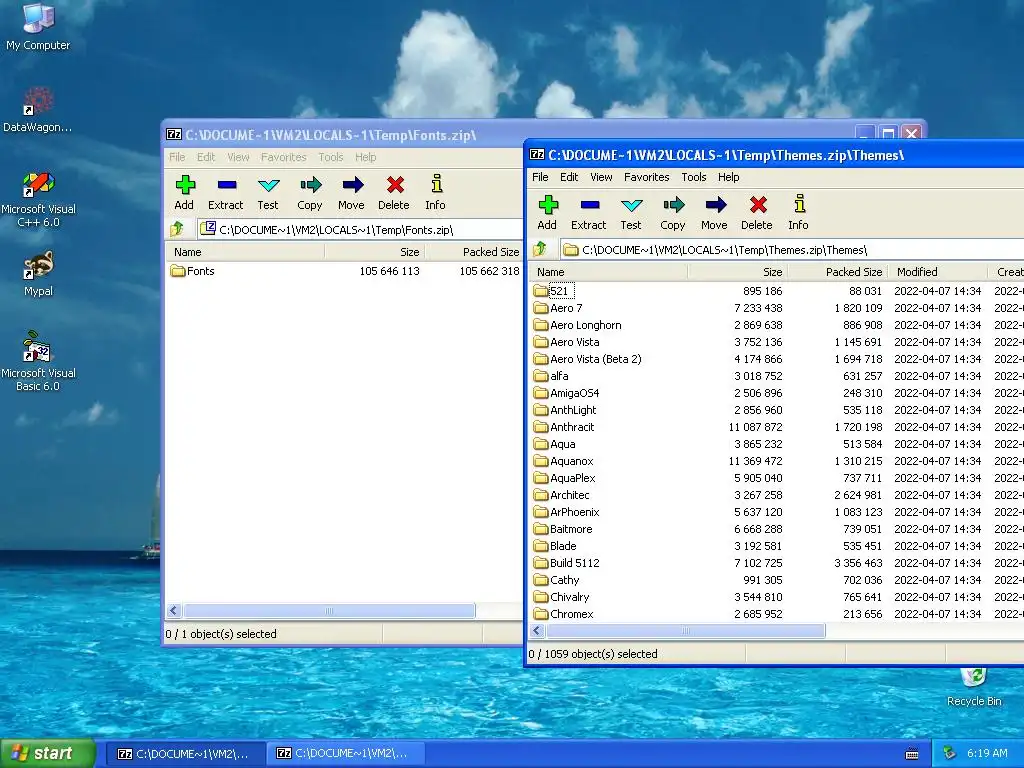Open Favorites menu in Themes.zip window
Screen dimensions: 1024x768
(647, 177)
